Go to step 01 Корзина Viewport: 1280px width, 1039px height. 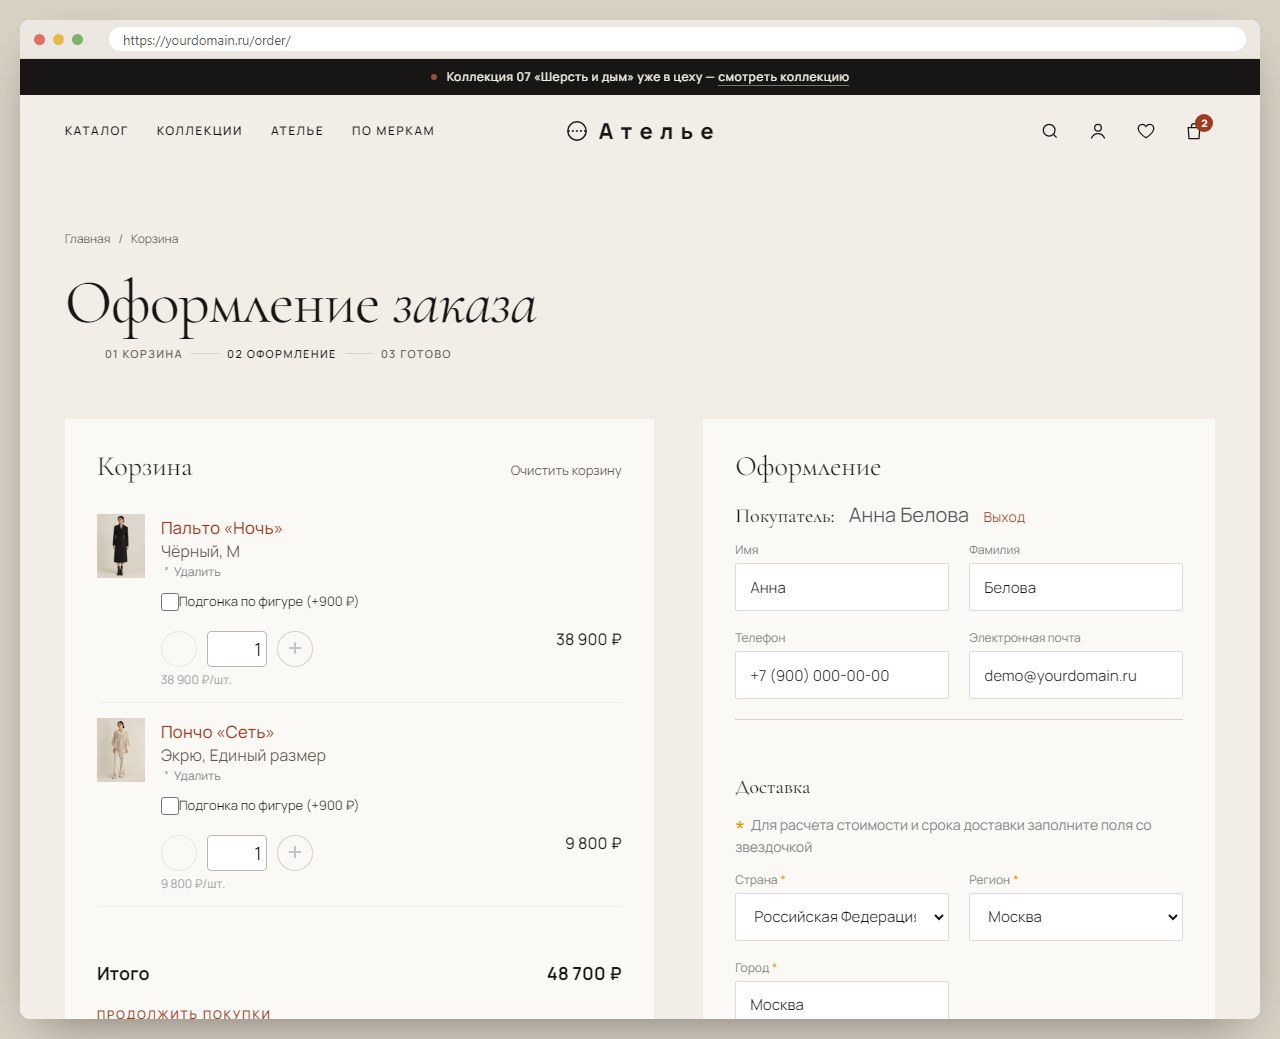pyautogui.click(x=143, y=354)
